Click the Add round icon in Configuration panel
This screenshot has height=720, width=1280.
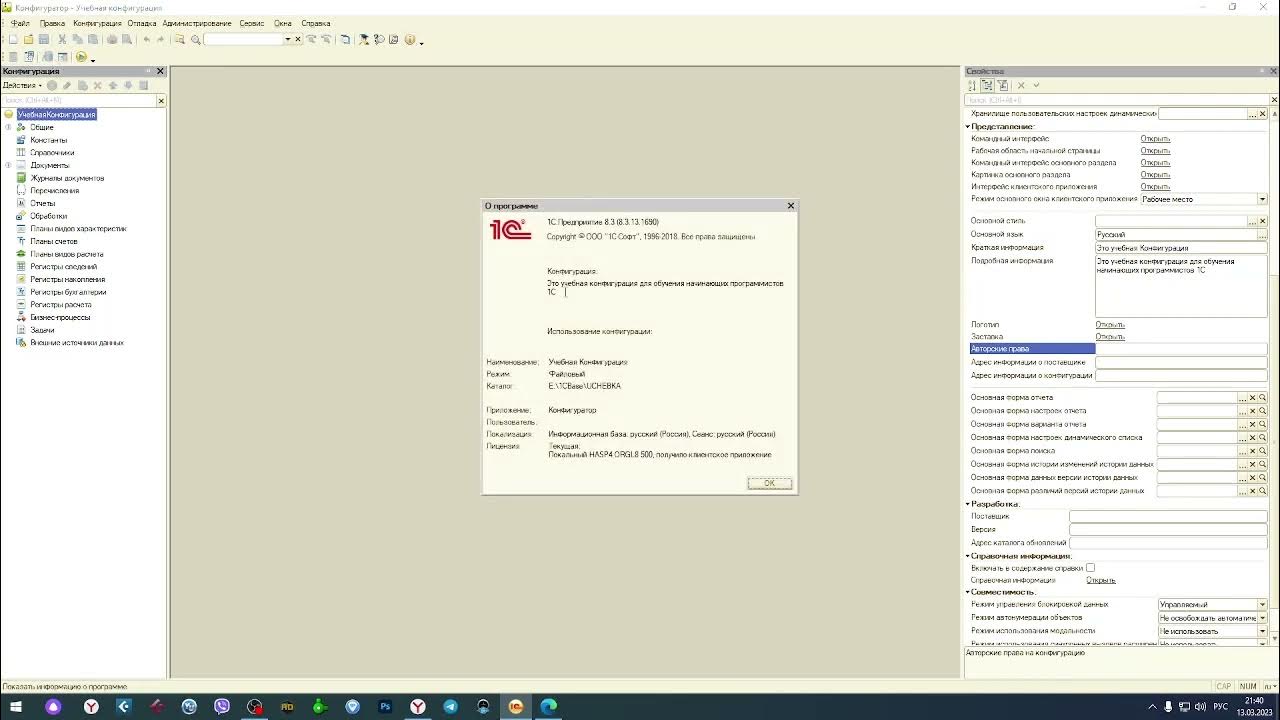(x=52, y=85)
